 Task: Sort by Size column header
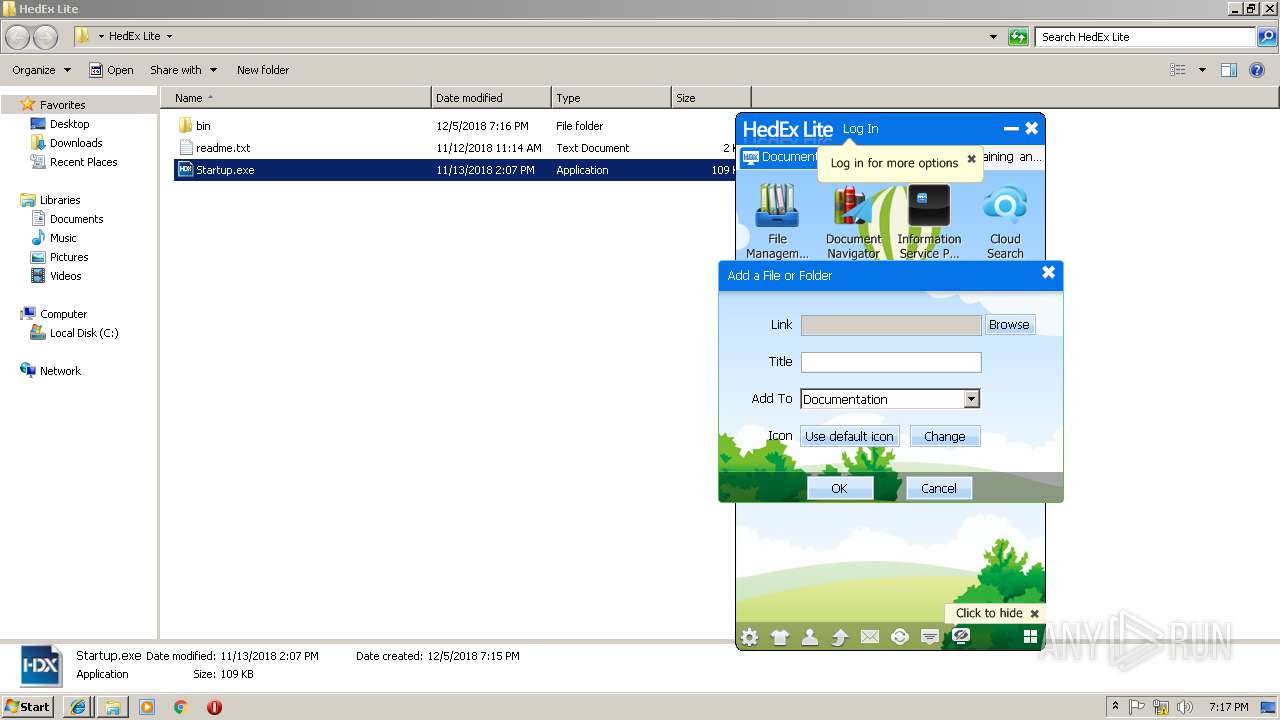click(711, 98)
